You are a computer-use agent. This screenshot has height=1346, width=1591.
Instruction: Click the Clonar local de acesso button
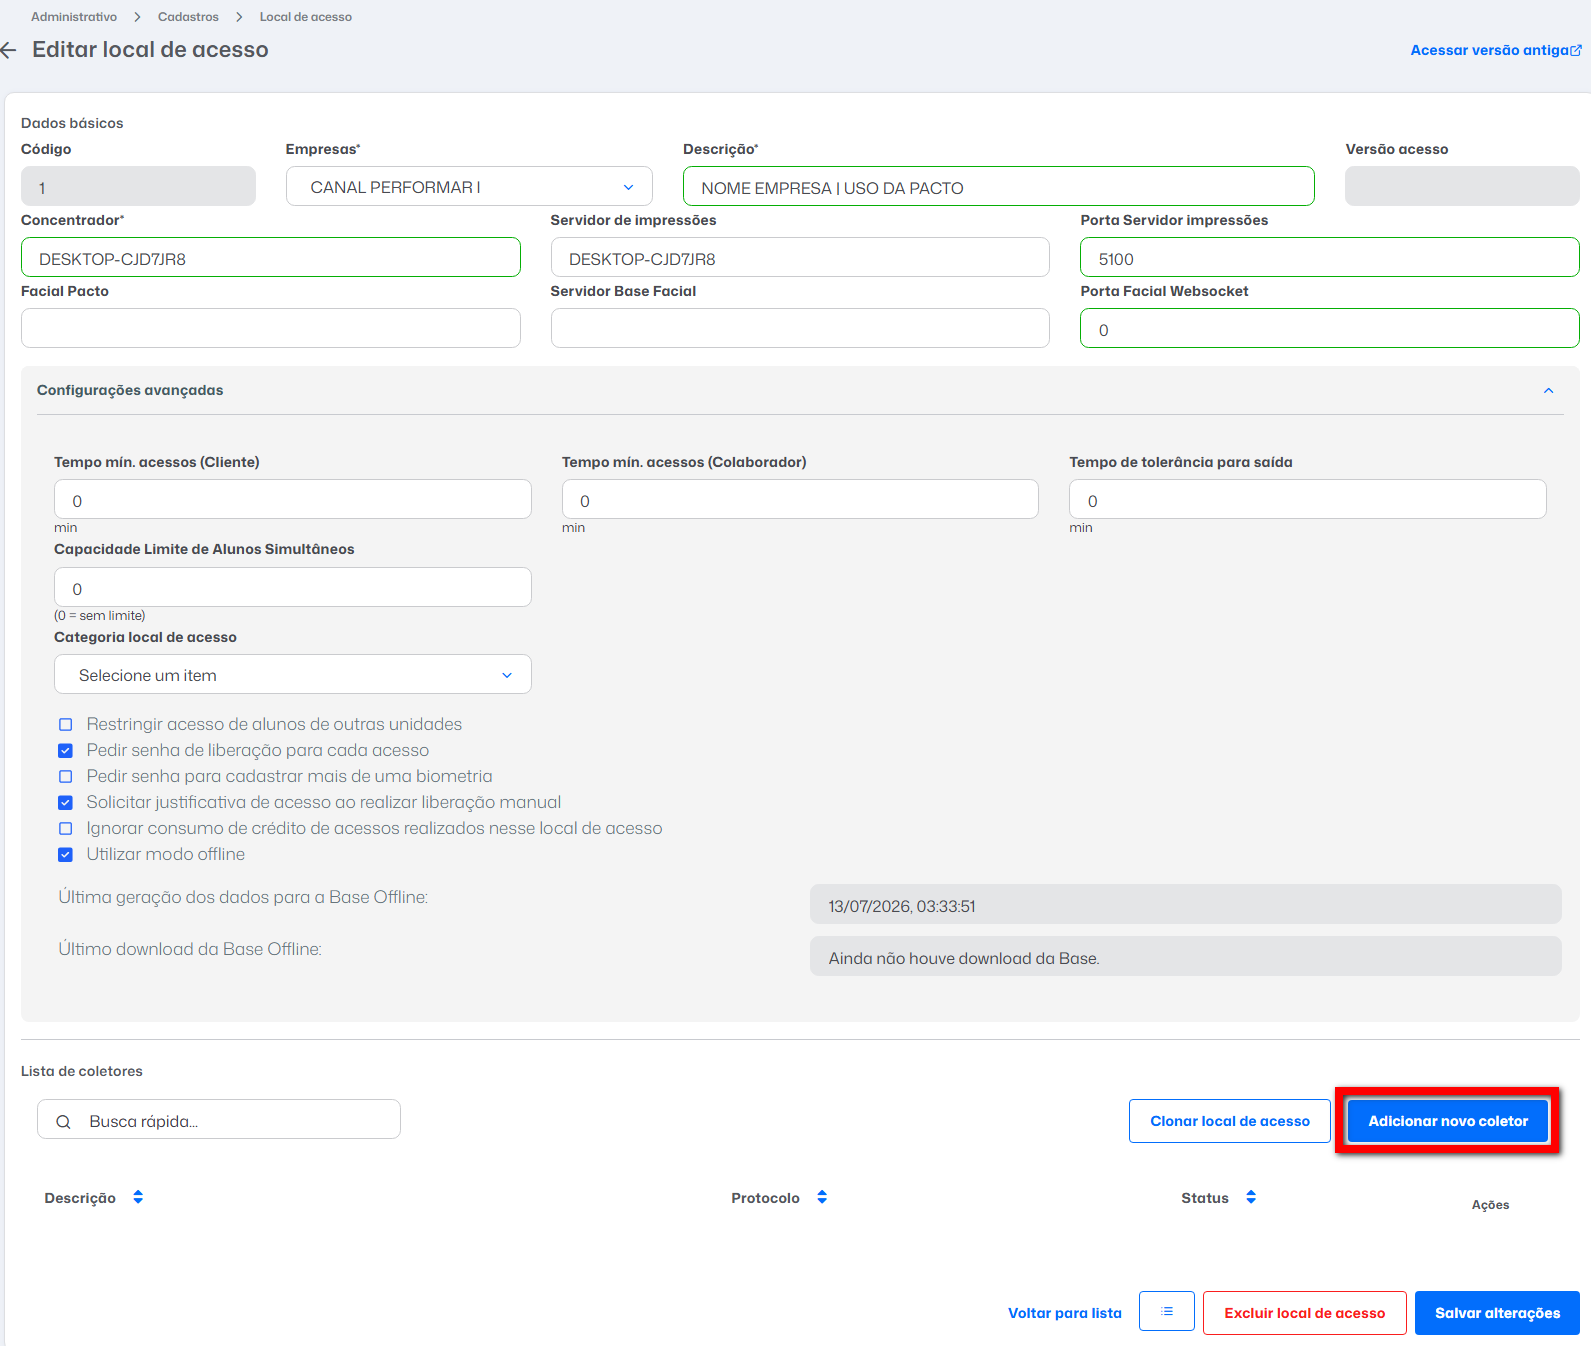pos(1230,1121)
